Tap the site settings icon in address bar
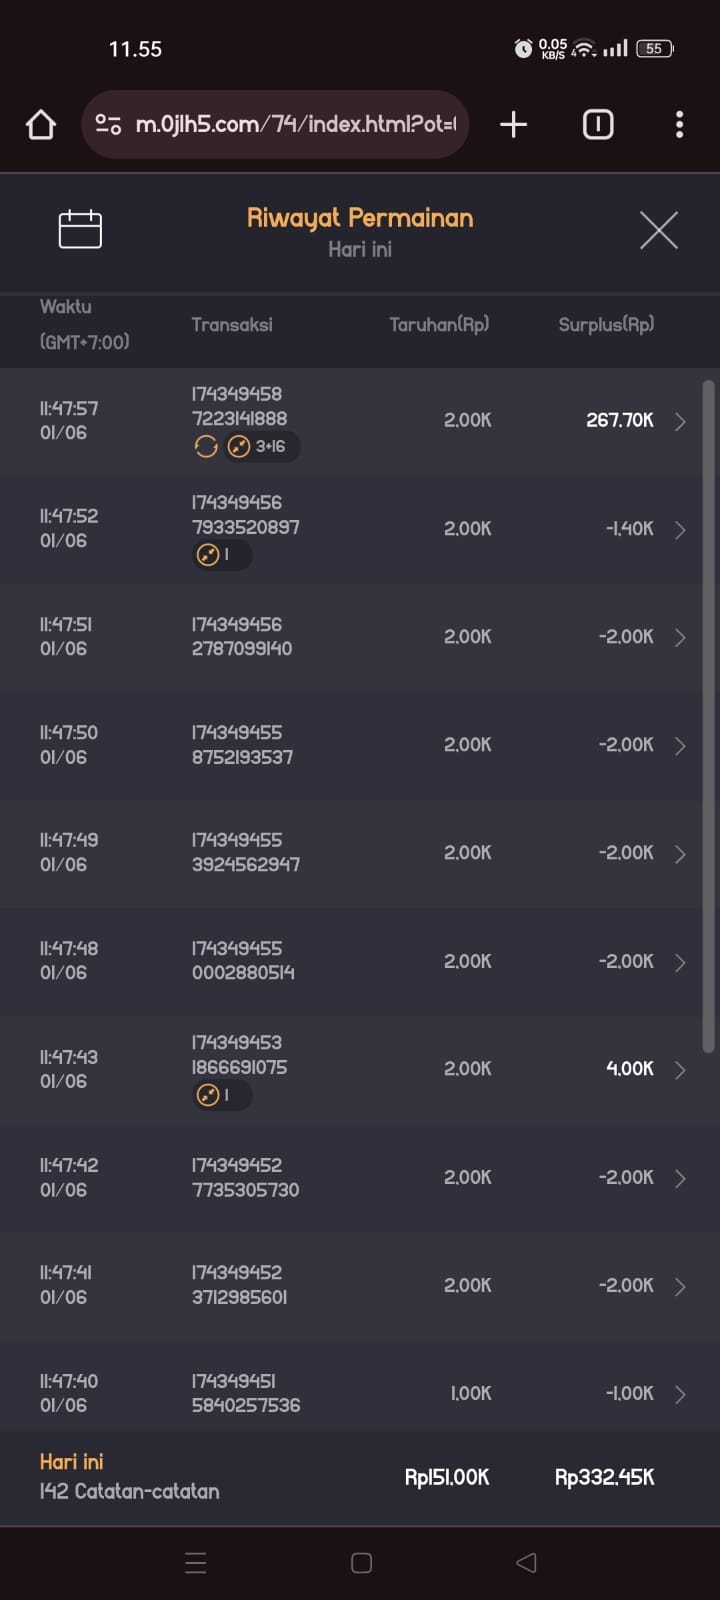The image size is (720, 1600). [x=108, y=125]
